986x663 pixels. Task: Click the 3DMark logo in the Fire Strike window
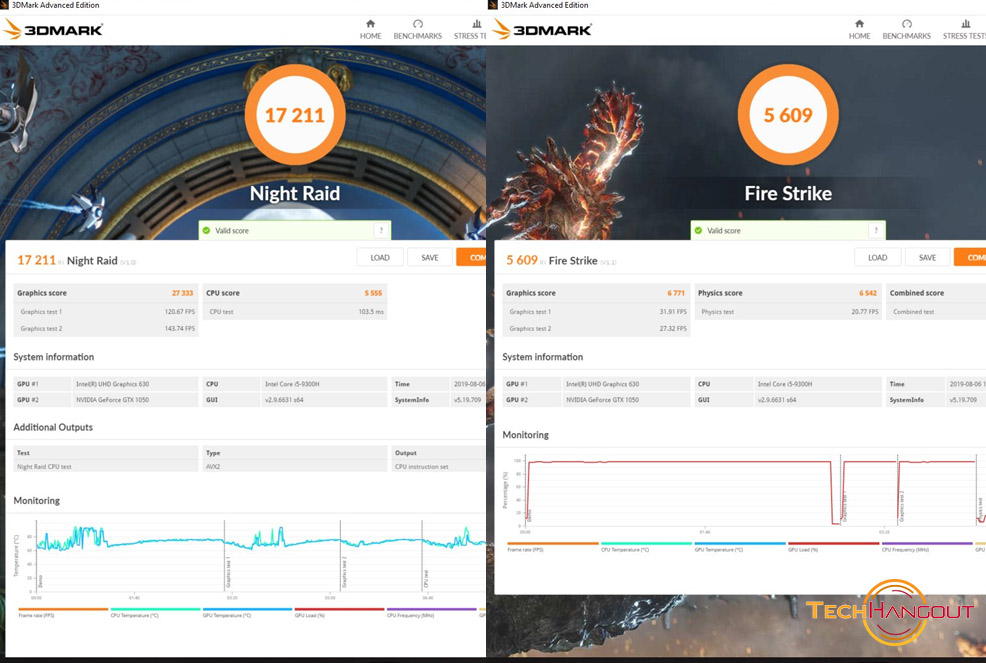[542, 30]
